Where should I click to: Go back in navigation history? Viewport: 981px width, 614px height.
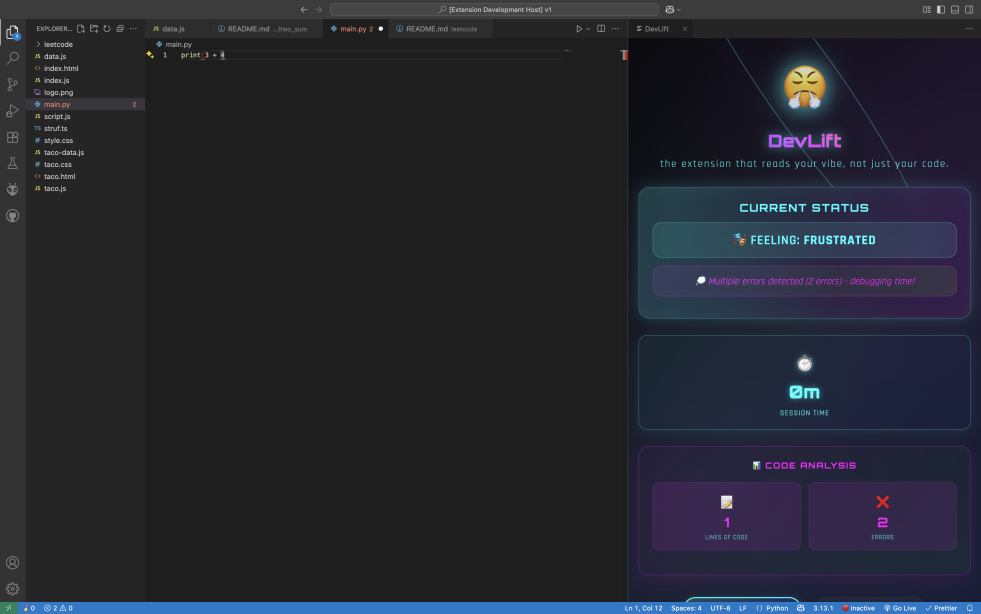tap(304, 9)
